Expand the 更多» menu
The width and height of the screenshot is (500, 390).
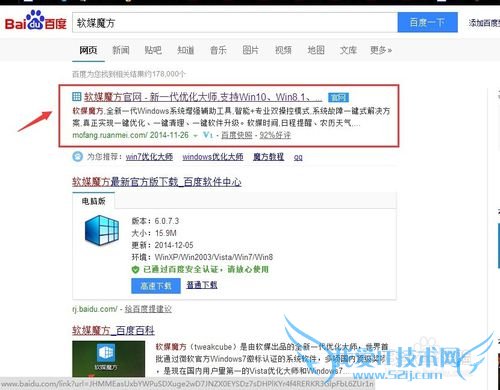click(381, 50)
